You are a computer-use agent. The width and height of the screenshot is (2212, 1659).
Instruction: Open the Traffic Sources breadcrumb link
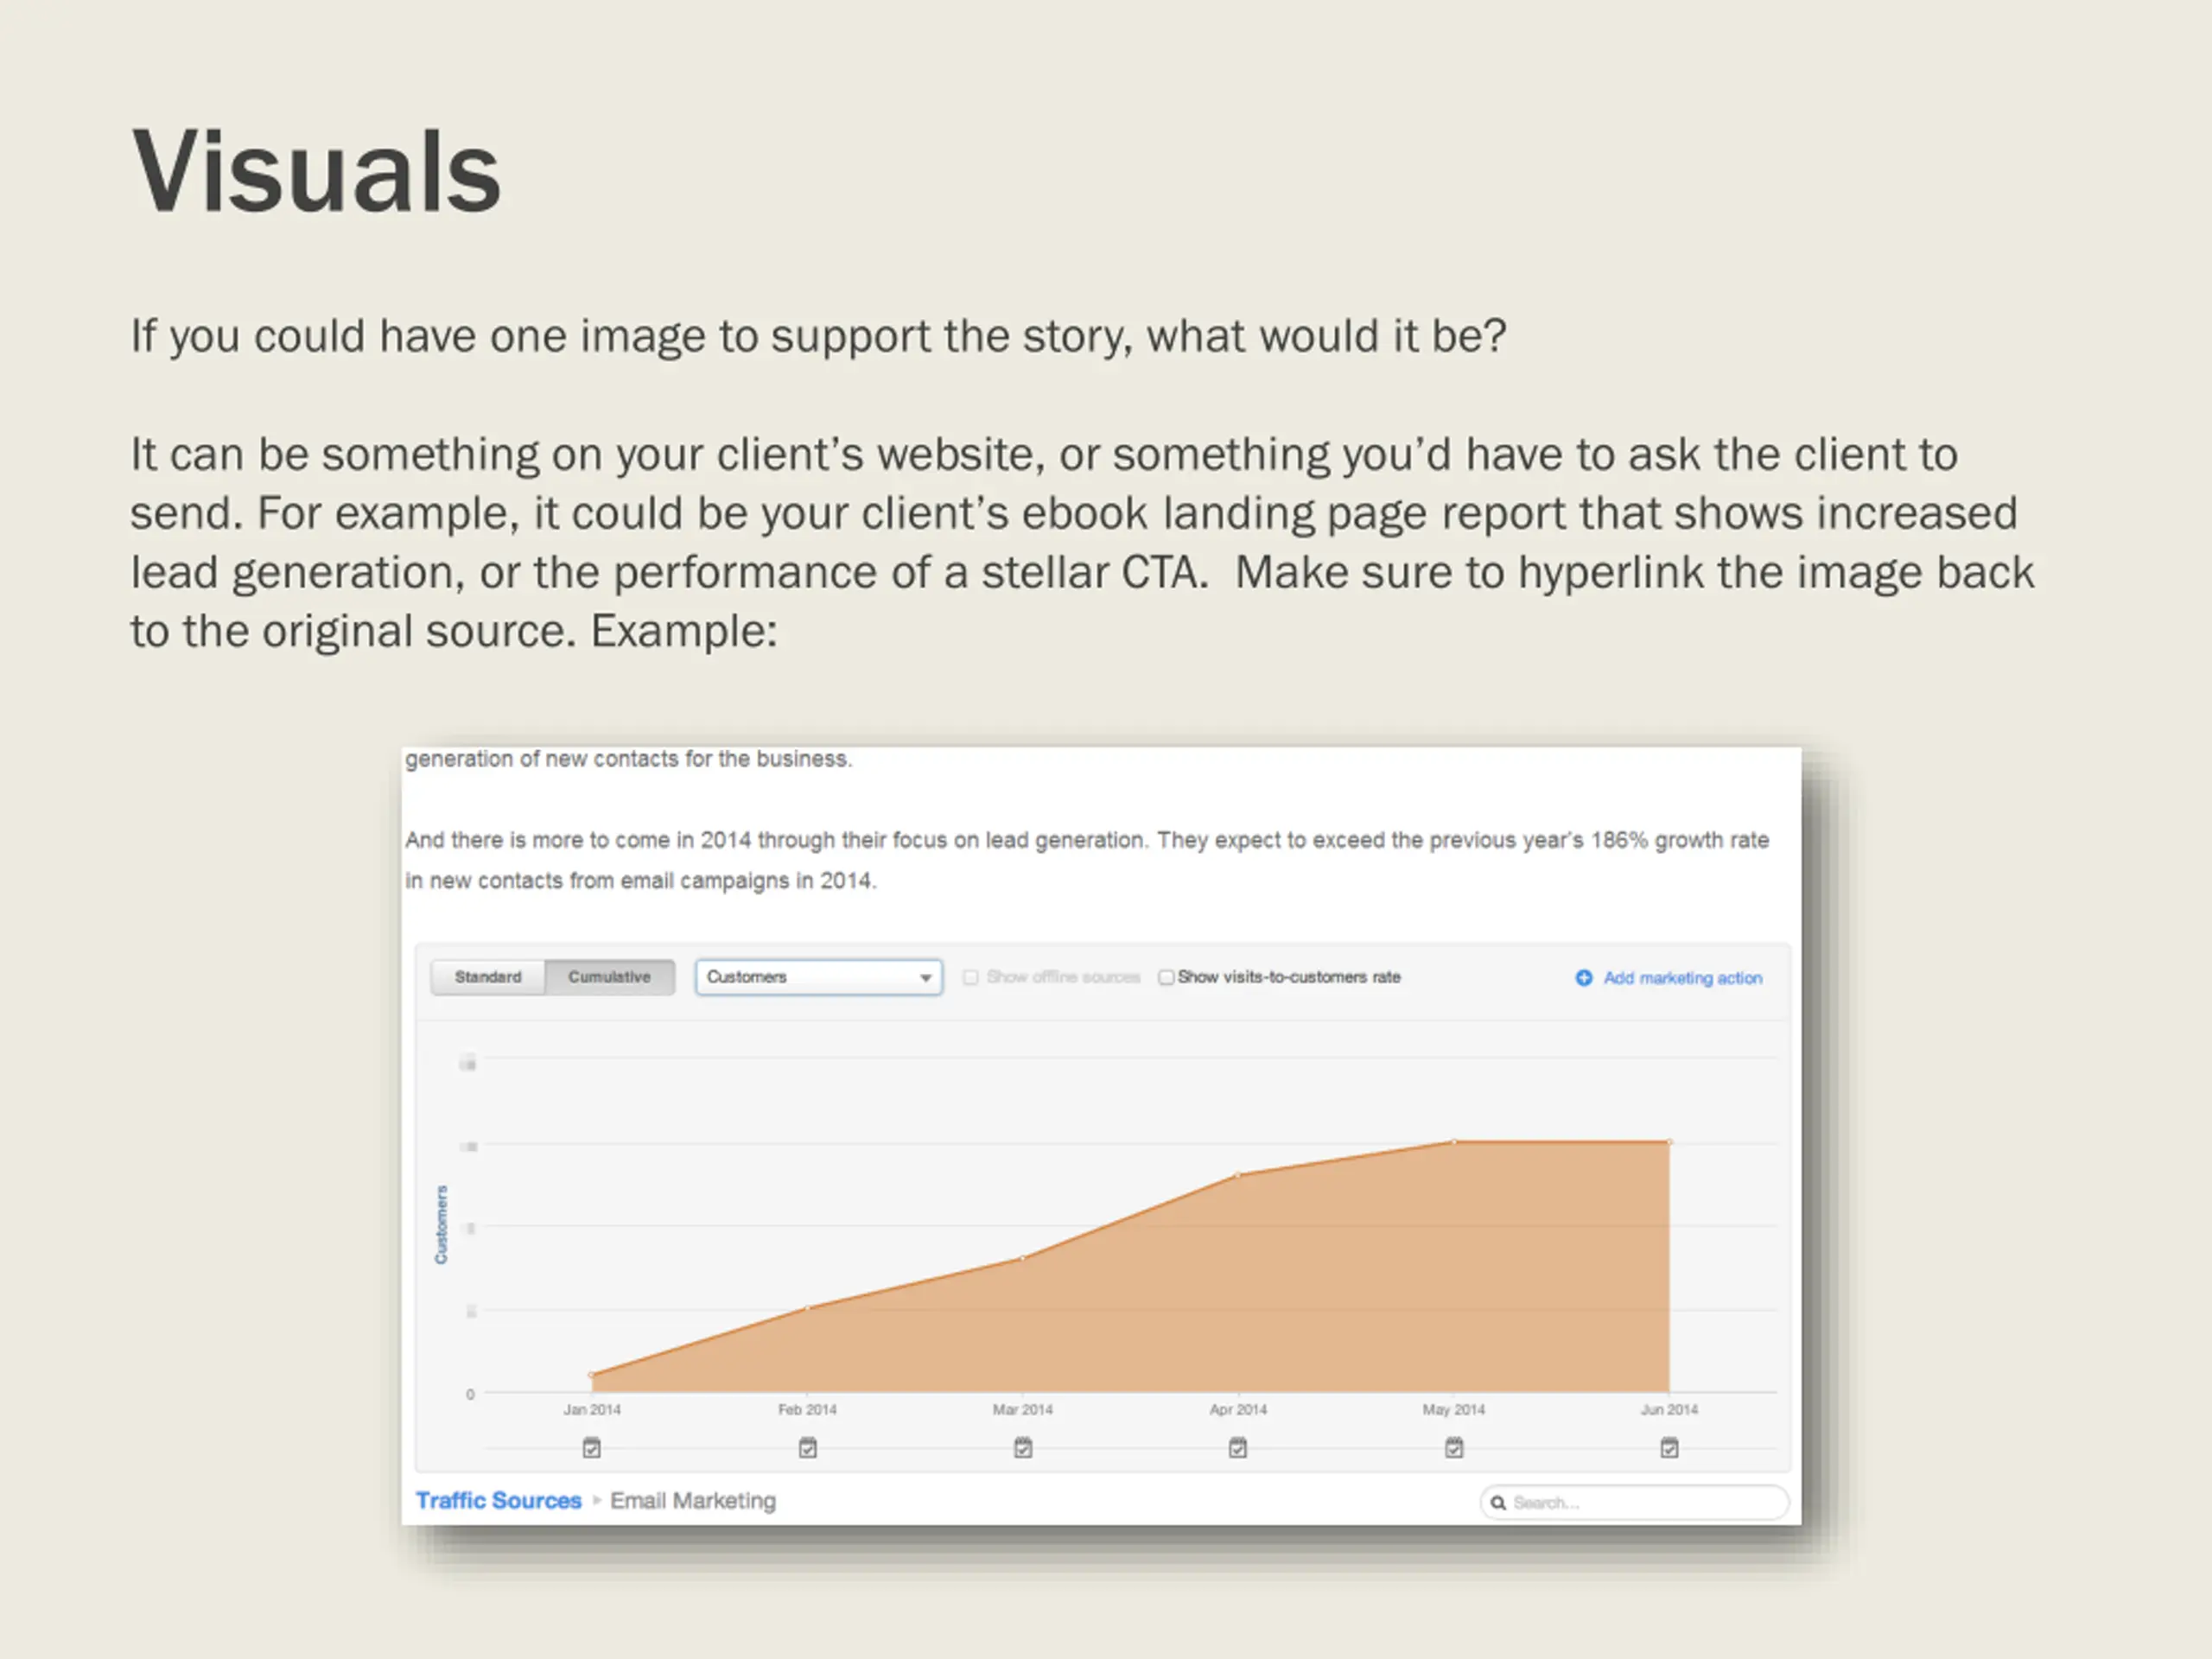(498, 1501)
